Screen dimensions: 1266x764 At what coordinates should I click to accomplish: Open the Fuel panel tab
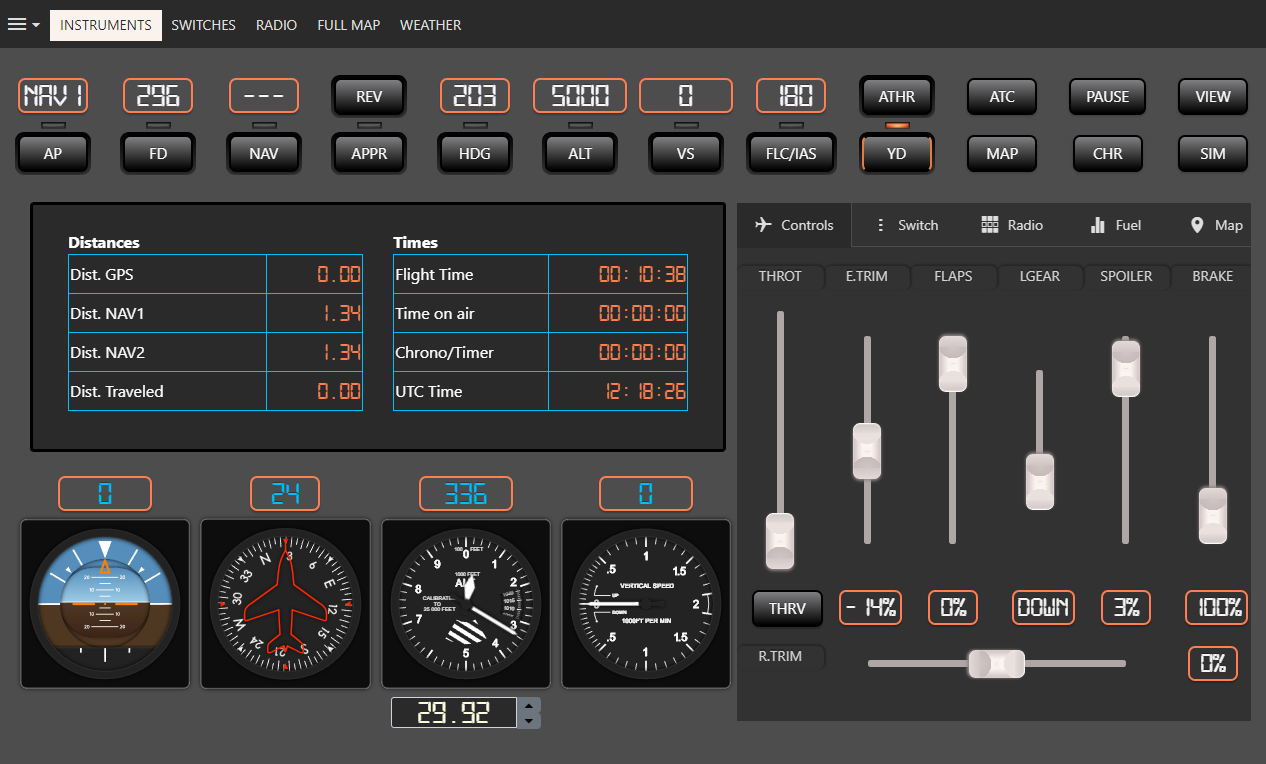(1115, 225)
